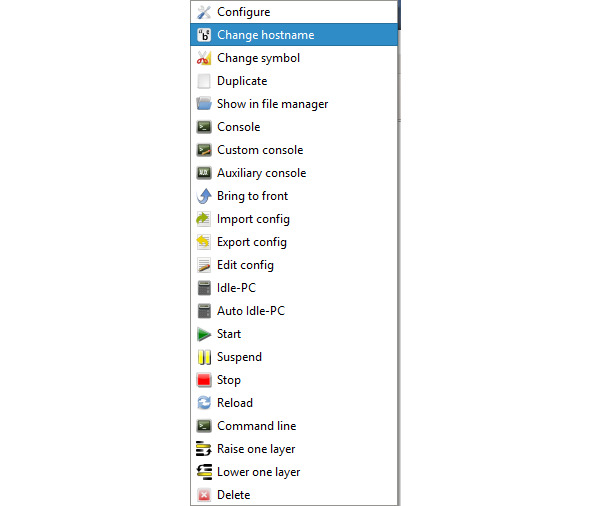Select Change hostname menu entry
This screenshot has height=506, width=591.
pos(294,35)
